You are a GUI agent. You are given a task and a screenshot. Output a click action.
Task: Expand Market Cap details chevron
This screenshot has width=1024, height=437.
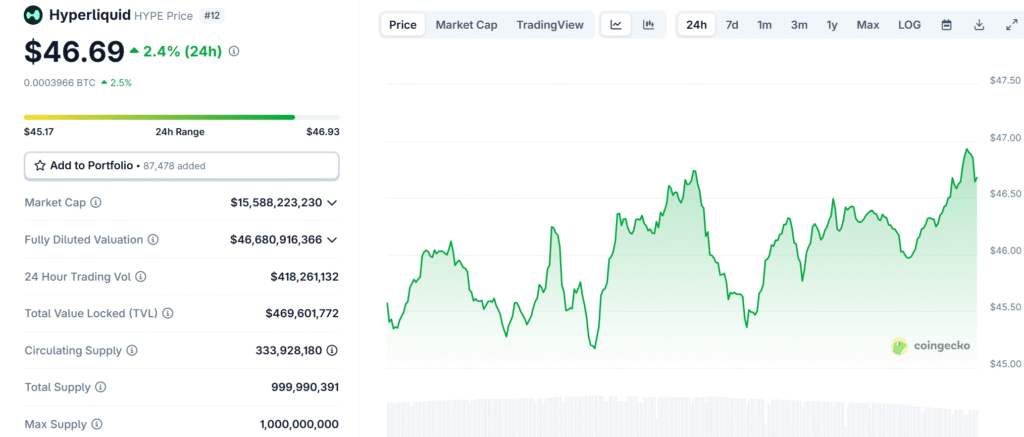coord(332,203)
